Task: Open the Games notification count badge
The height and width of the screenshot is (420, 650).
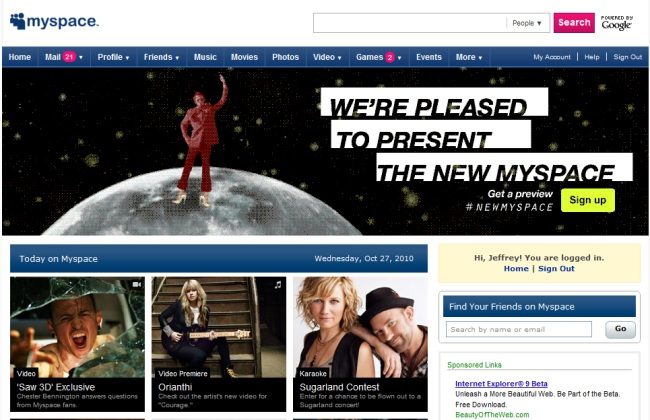Action: click(x=390, y=57)
